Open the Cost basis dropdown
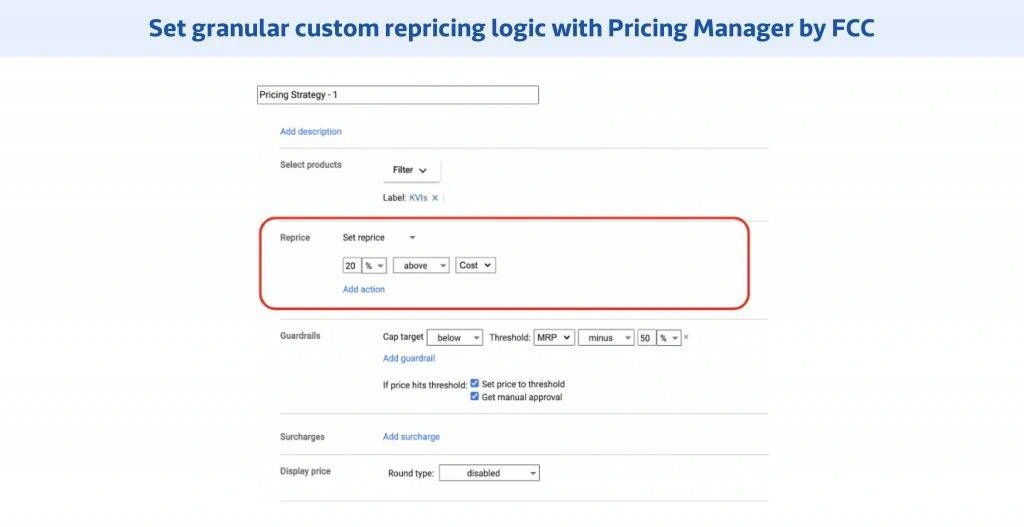The width and height of the screenshot is (1024, 527). tap(475, 265)
